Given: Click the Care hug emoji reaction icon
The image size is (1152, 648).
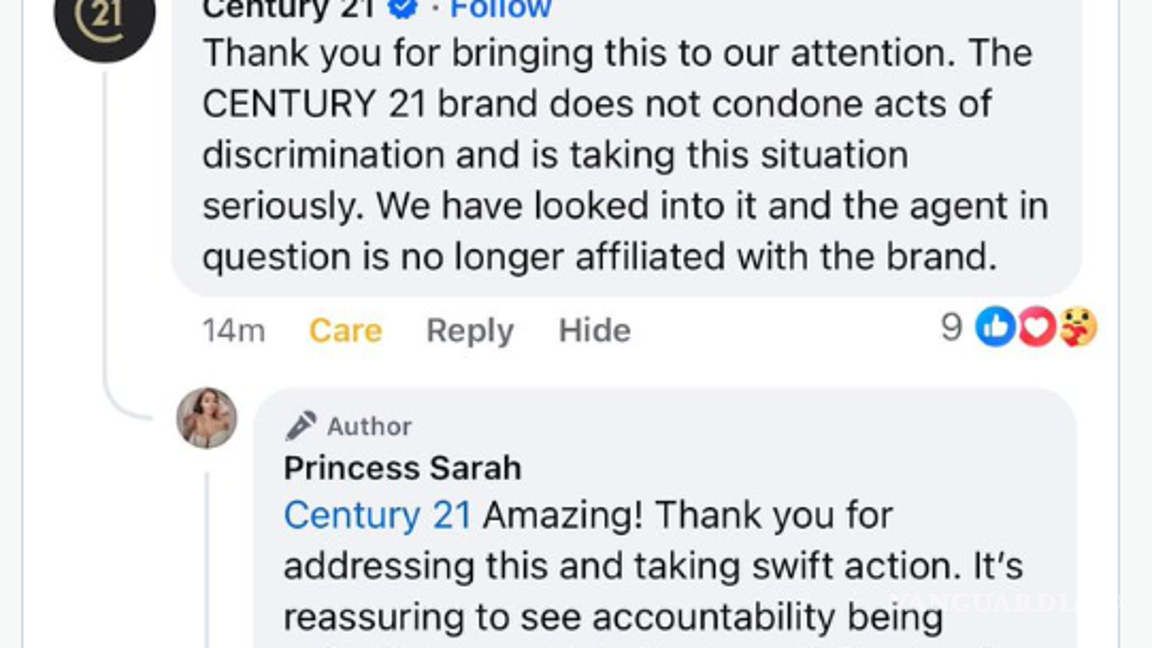Looking at the screenshot, I should click(1076, 328).
